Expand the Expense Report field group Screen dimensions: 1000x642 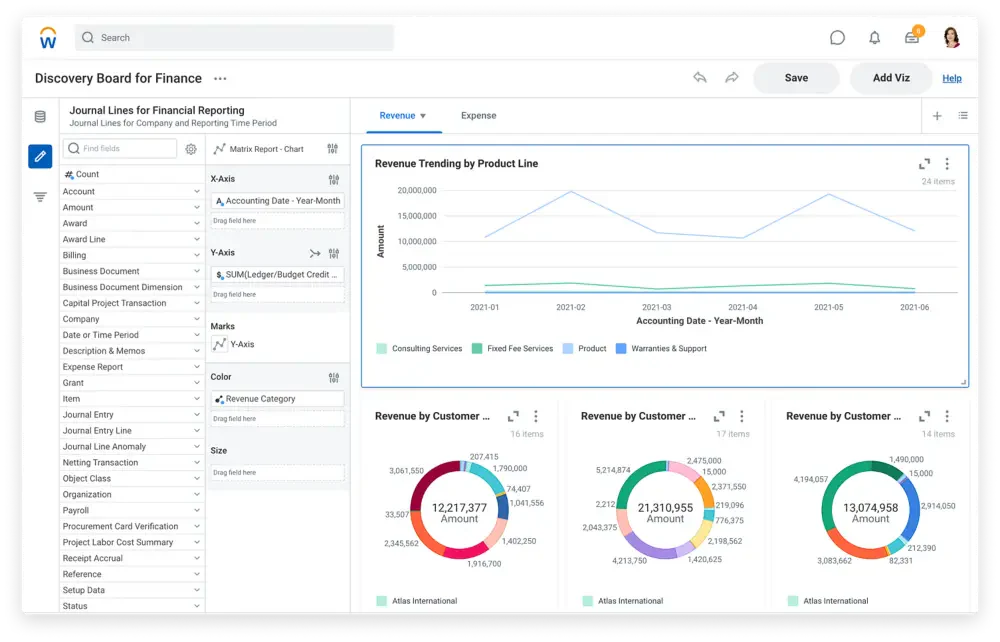[197, 367]
